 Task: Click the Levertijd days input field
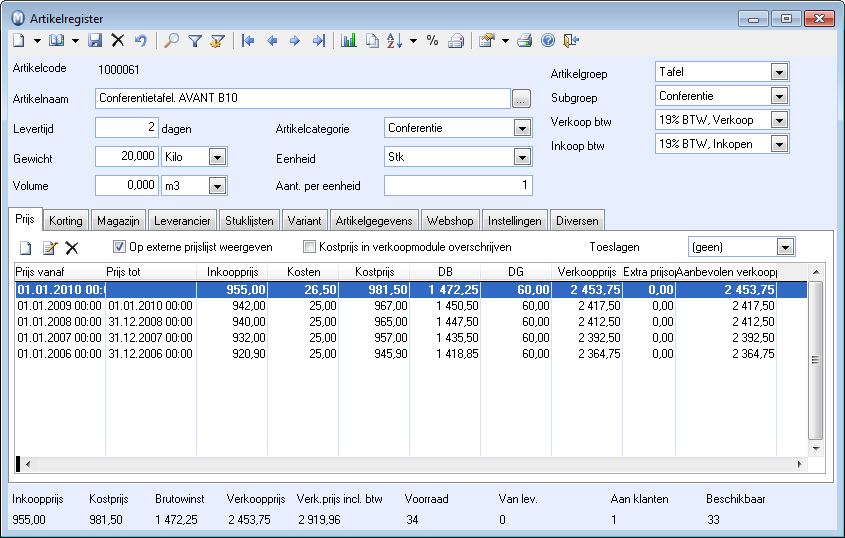[x=127, y=128]
